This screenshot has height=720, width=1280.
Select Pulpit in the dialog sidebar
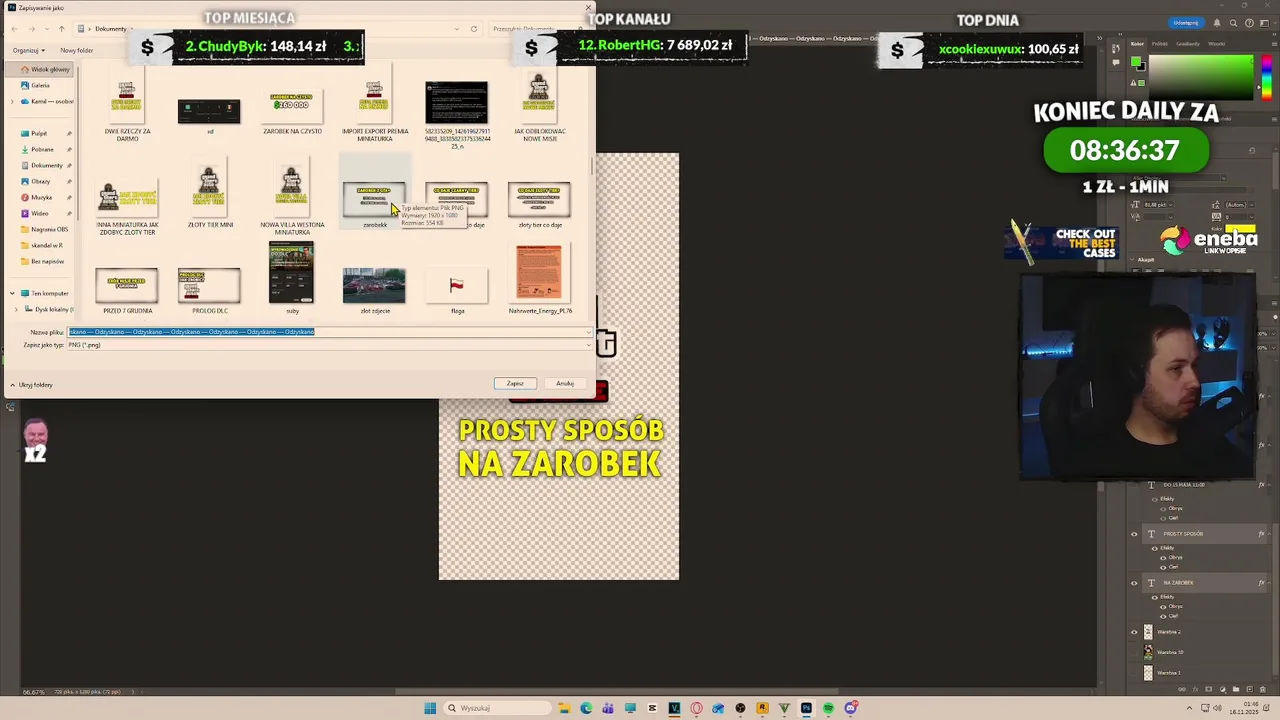click(39, 133)
